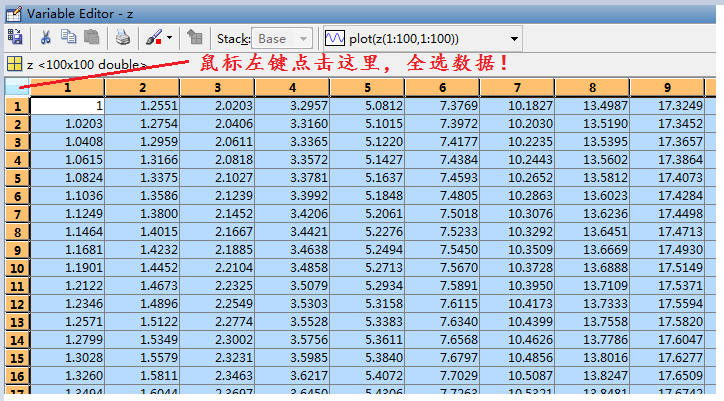Go up one level icon
This screenshot has width=724, height=401.
coord(194,37)
